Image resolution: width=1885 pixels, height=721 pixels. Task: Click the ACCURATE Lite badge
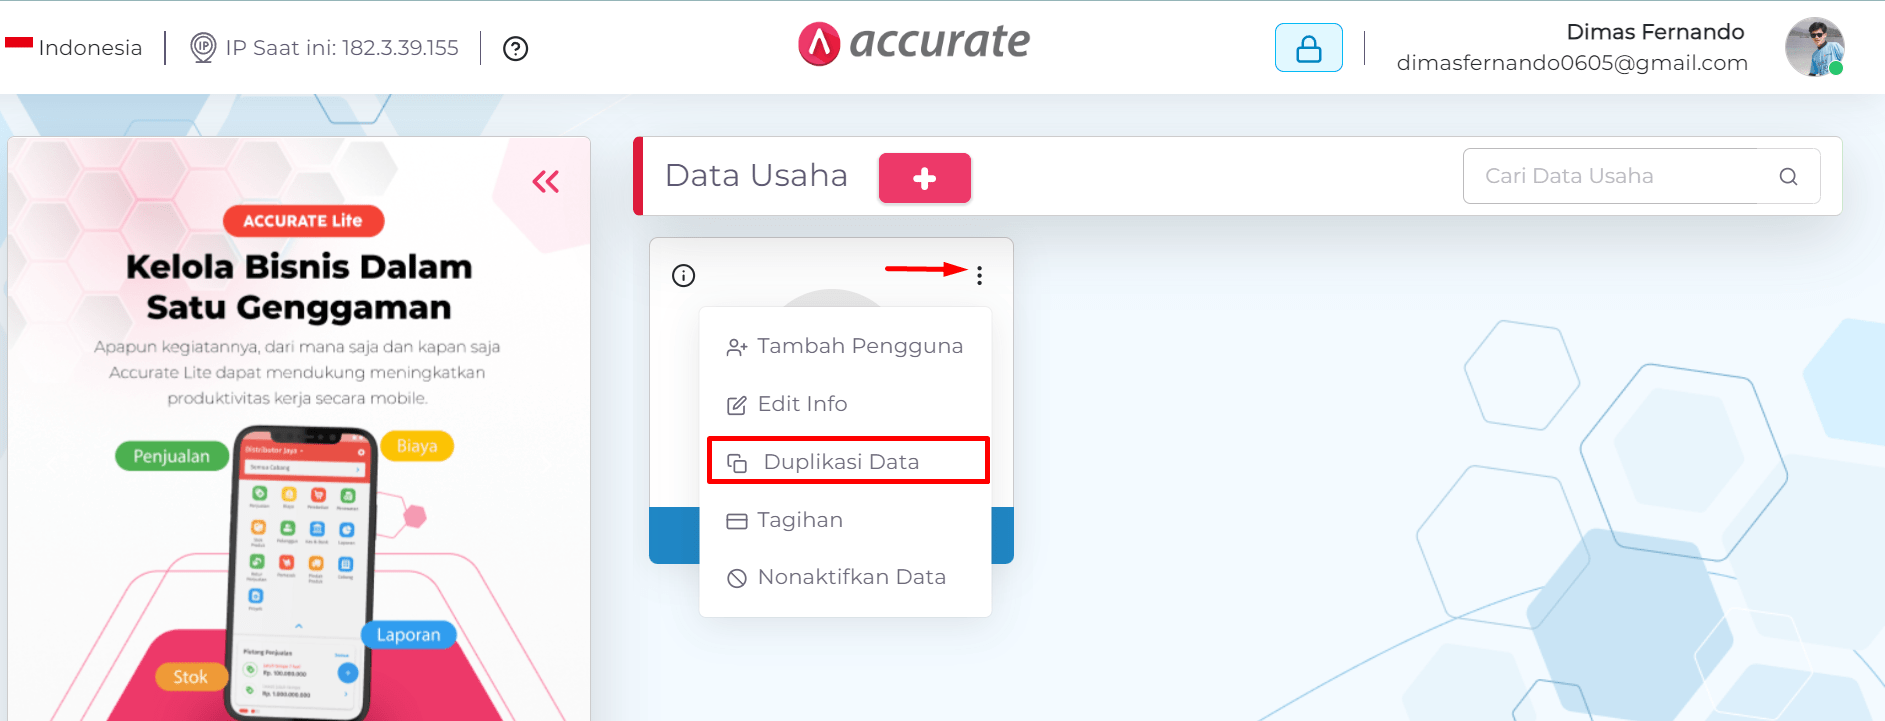click(x=303, y=221)
